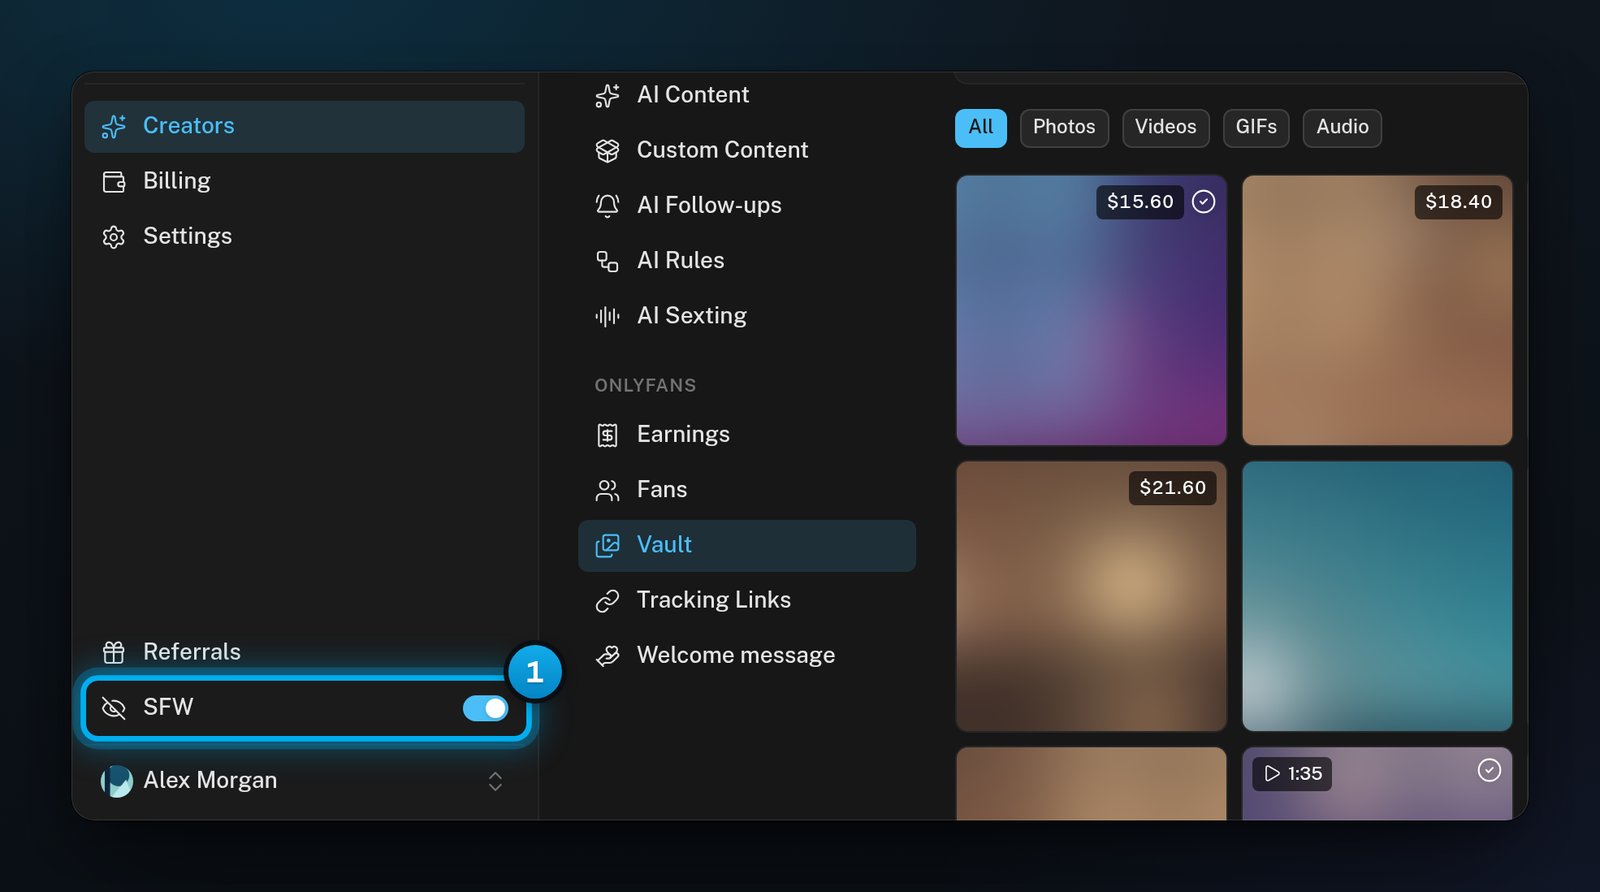Click the AI Content sparkle icon
The height and width of the screenshot is (892, 1600).
[x=607, y=96]
